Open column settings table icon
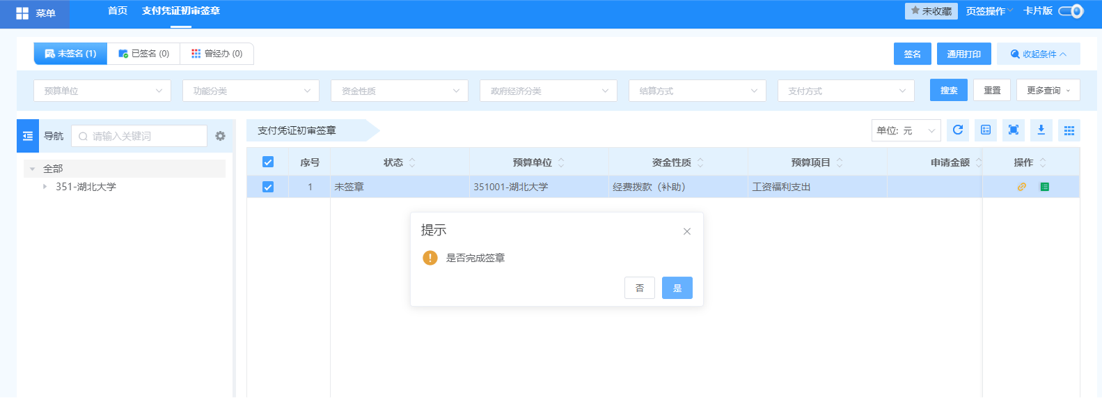The image size is (1102, 398). (x=985, y=130)
